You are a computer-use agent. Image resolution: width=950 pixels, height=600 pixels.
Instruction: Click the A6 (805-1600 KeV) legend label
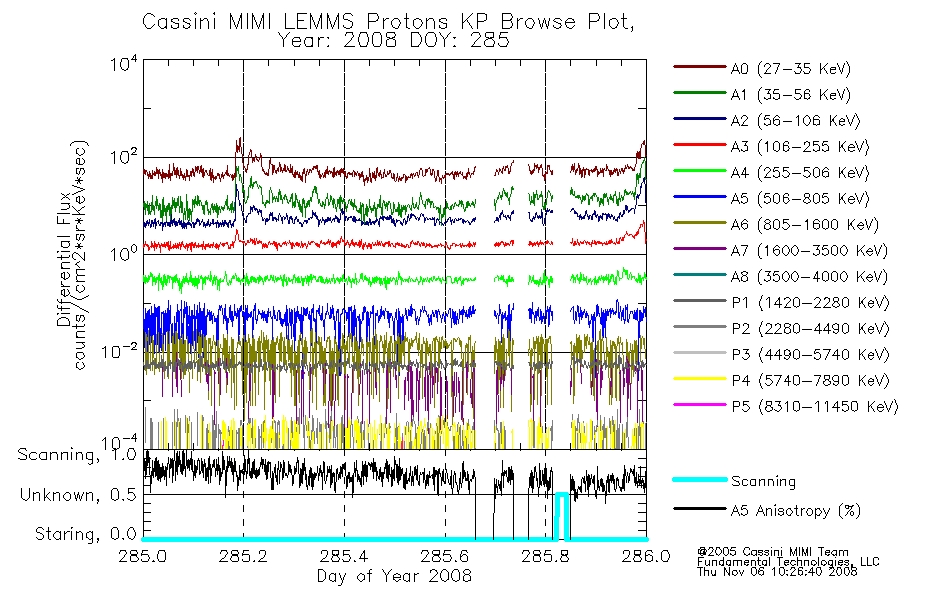(x=805, y=225)
